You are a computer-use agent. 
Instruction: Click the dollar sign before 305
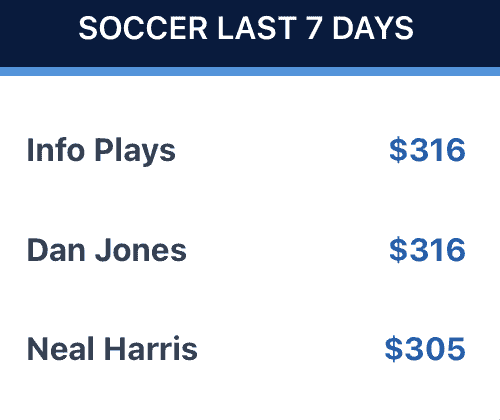[x=393, y=349]
